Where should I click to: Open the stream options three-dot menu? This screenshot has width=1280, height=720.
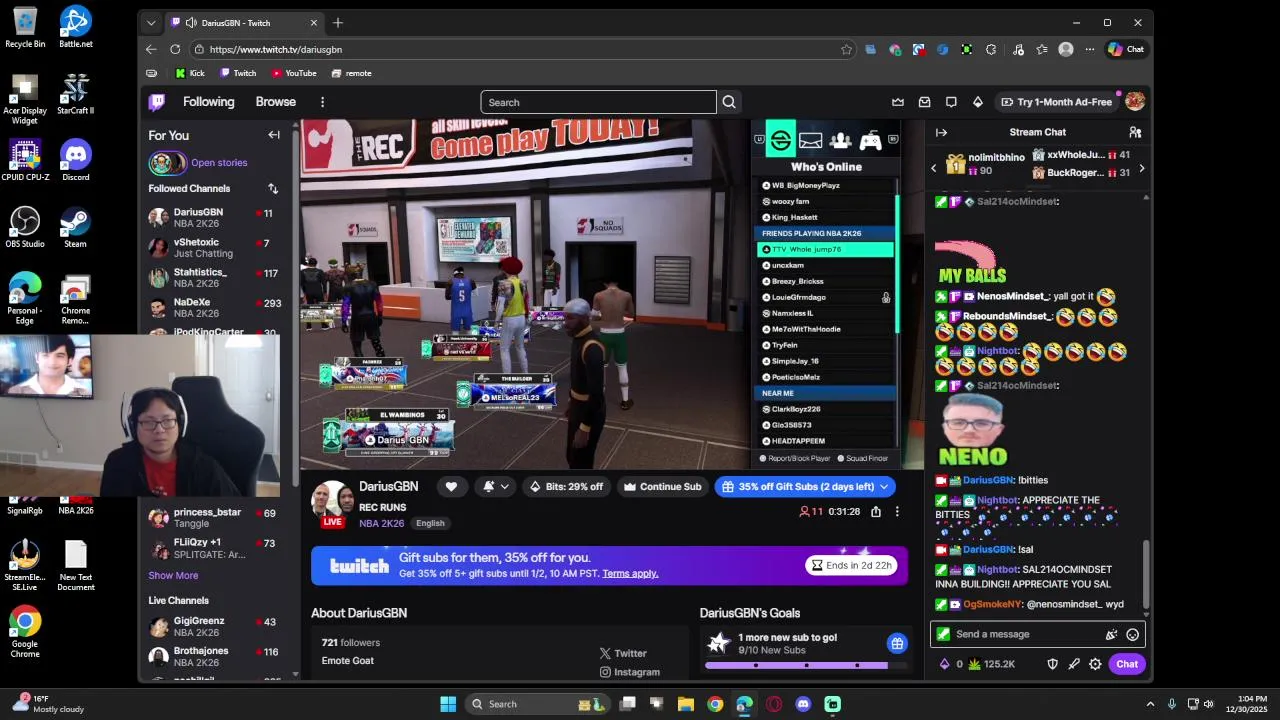(x=897, y=511)
